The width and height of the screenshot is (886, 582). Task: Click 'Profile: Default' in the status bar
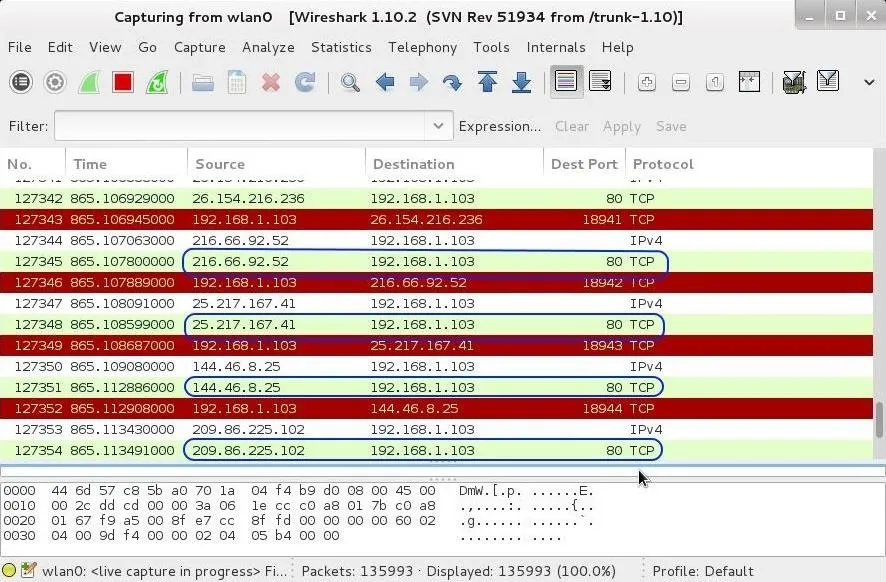point(703,571)
